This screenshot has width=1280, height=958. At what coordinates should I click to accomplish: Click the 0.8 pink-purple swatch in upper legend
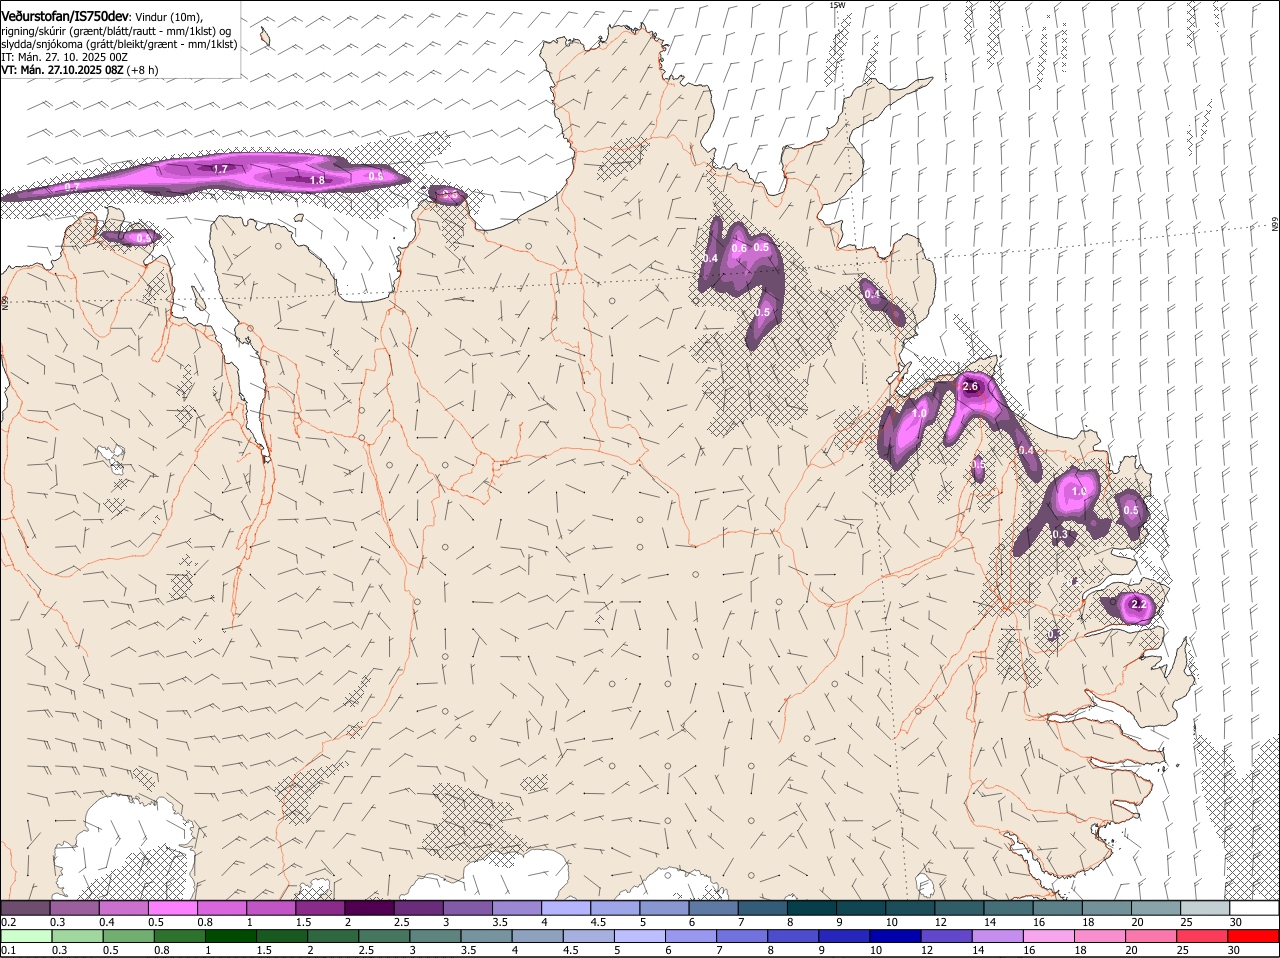pos(221,908)
